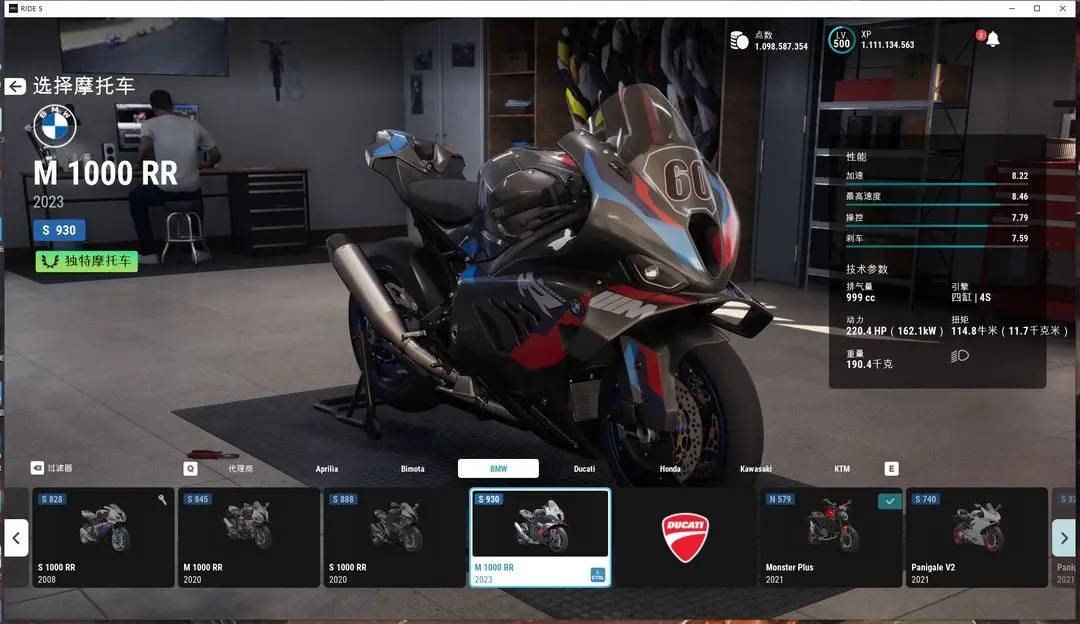Click the 190.4千克 weight value
This screenshot has width=1080, height=624.
(869, 364)
